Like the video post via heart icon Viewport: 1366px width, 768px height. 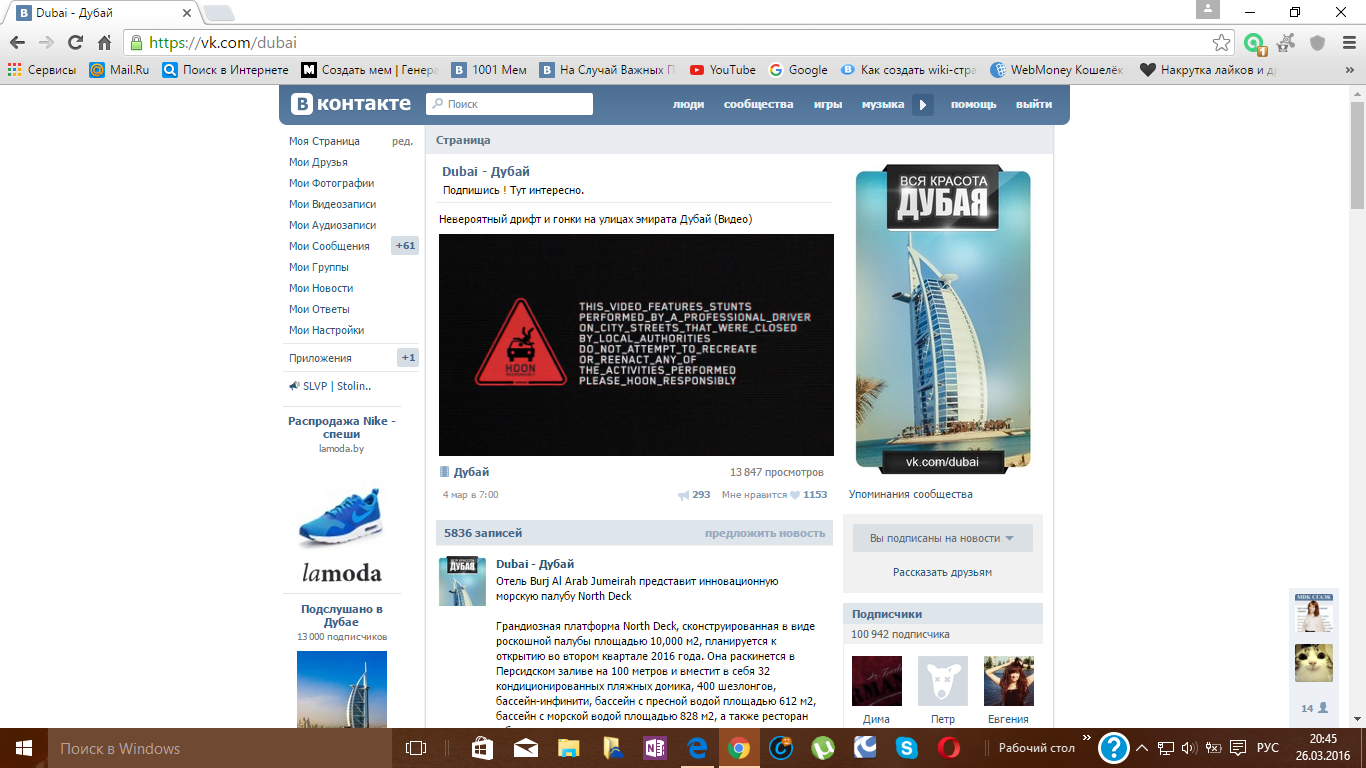(796, 495)
